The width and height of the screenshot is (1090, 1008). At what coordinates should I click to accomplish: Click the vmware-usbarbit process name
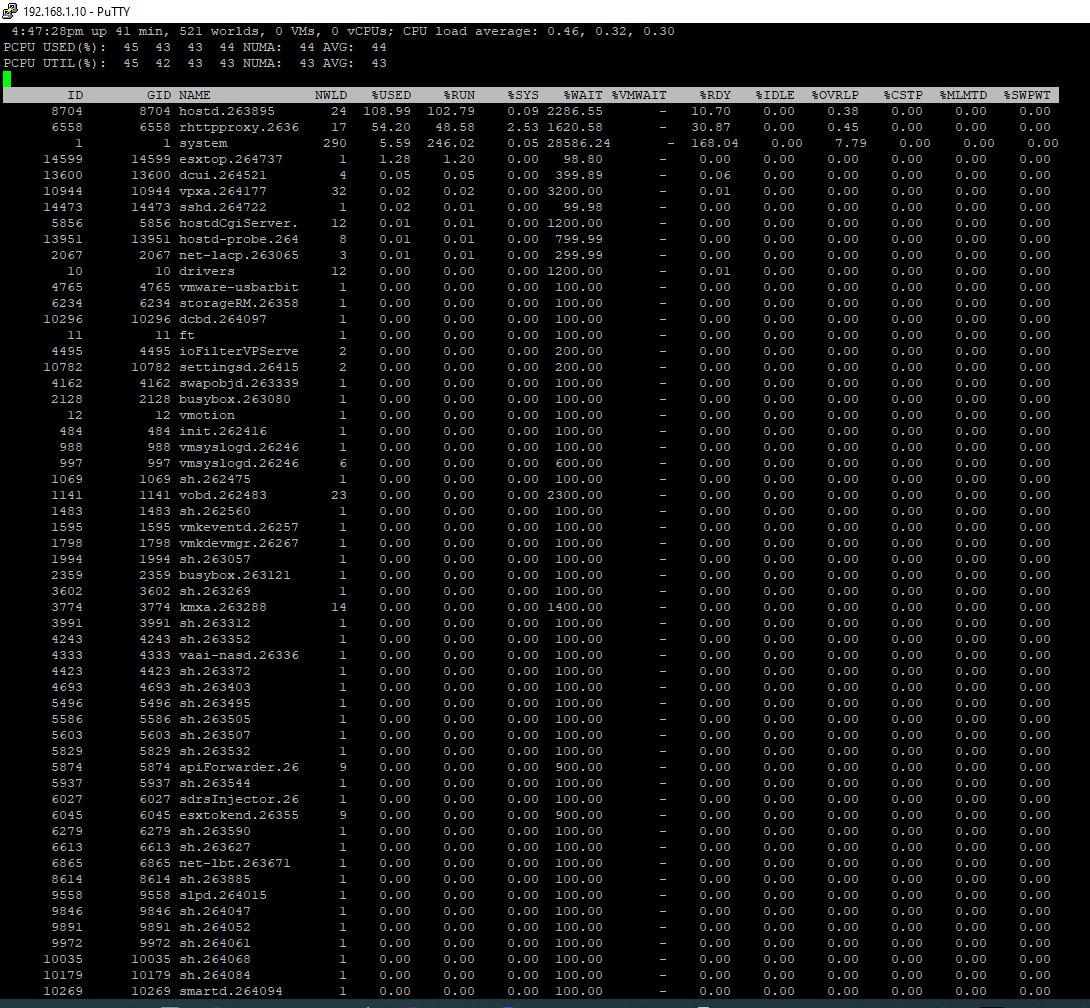coord(238,287)
